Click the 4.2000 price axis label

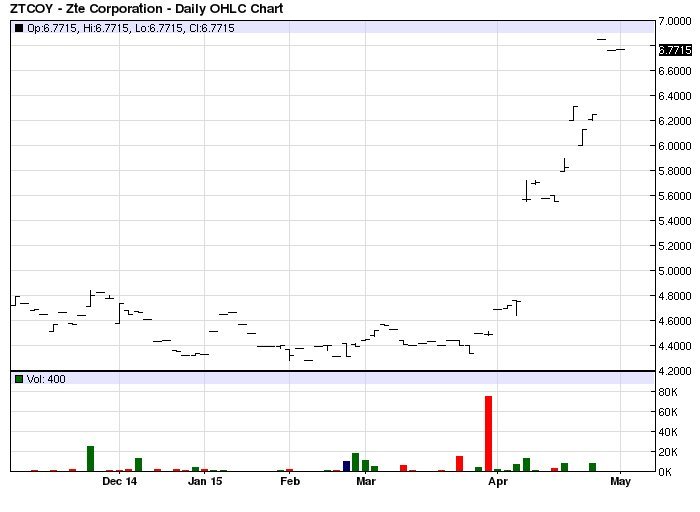(675, 371)
